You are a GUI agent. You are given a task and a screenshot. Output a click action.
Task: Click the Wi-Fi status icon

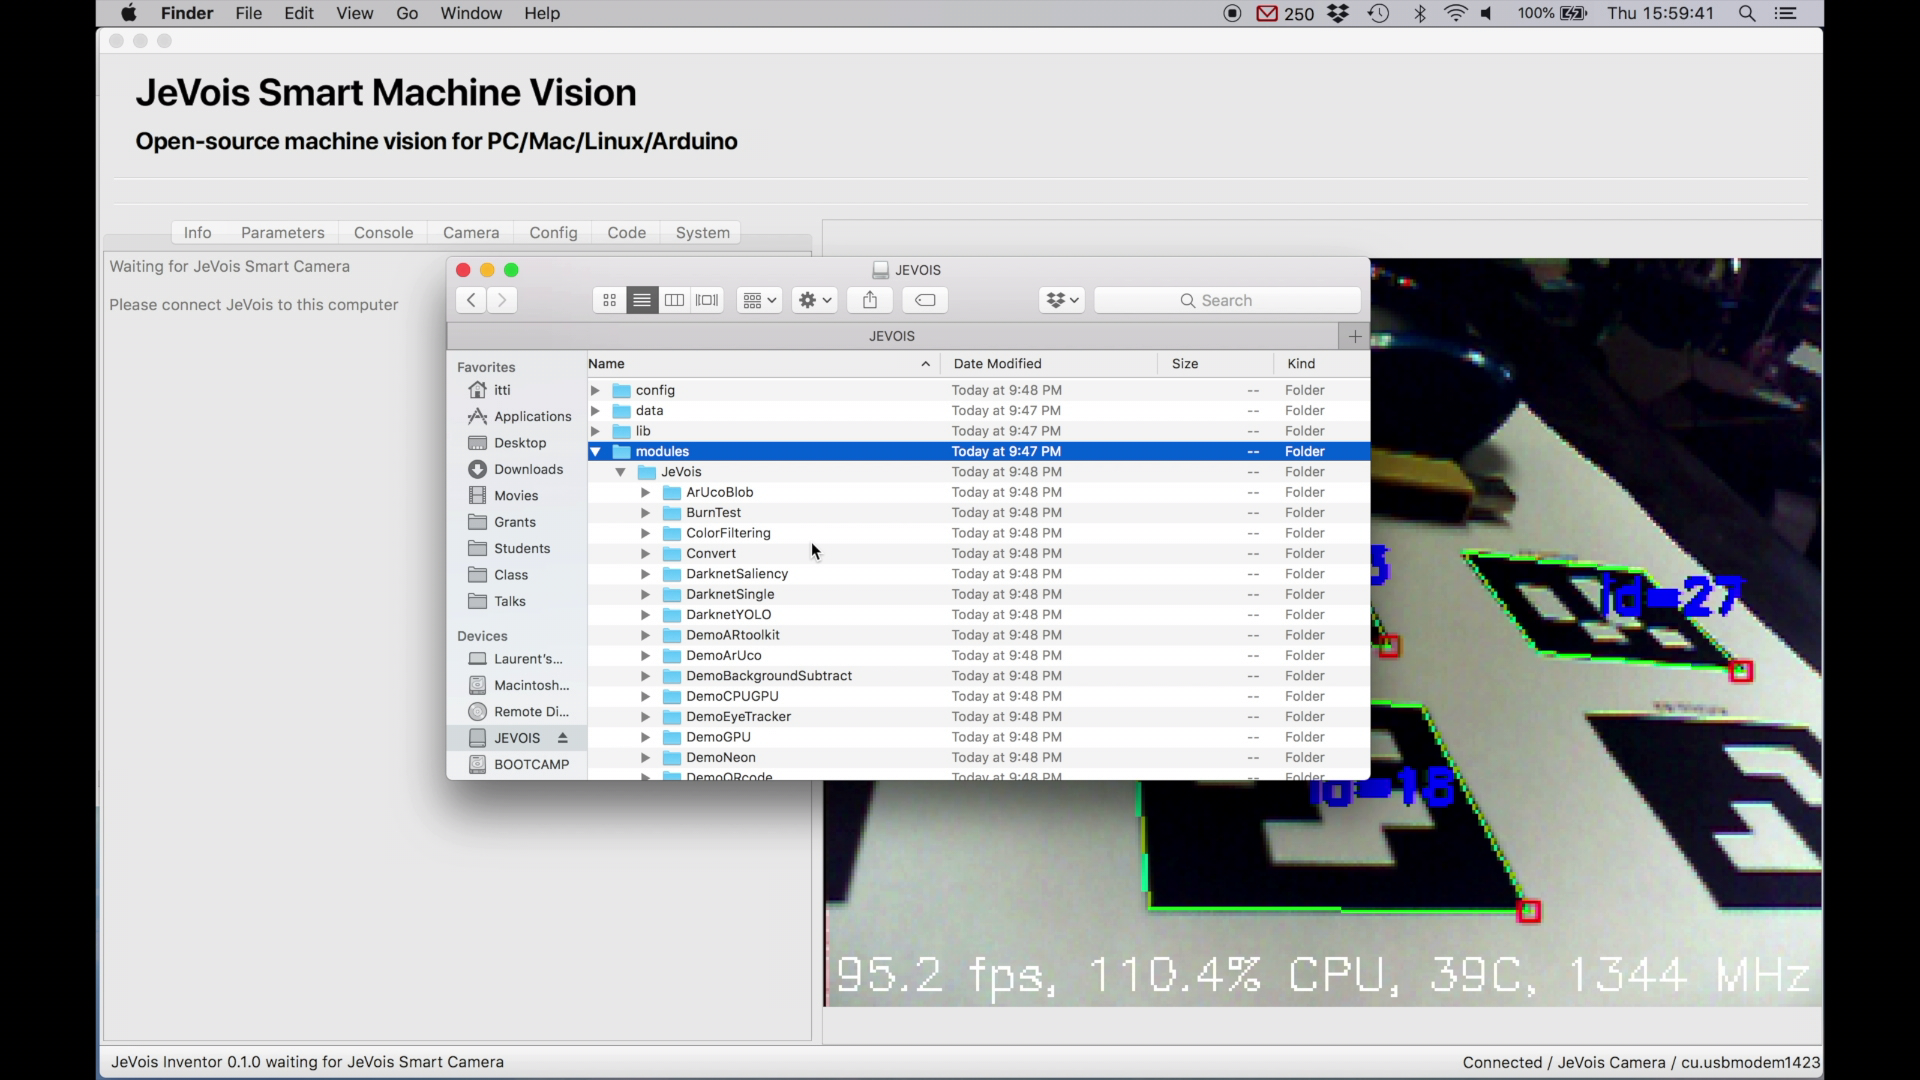pos(1456,13)
